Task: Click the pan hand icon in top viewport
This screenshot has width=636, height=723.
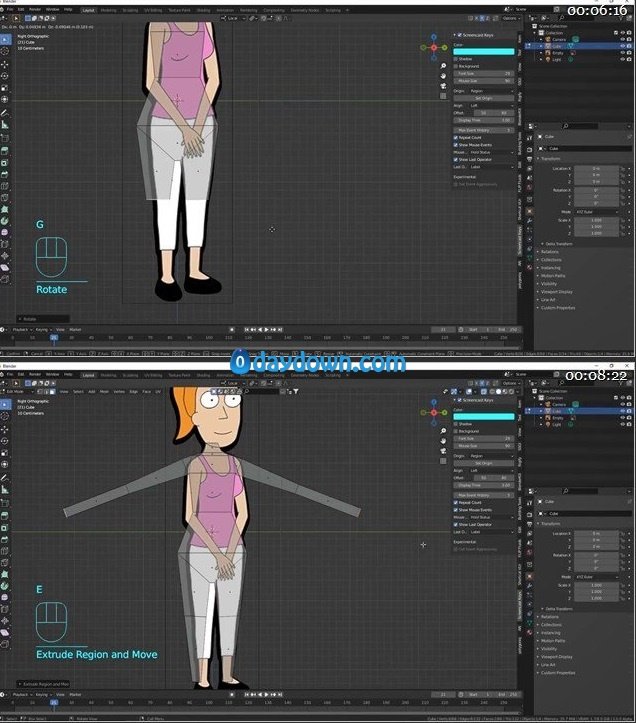Action: pos(443,77)
